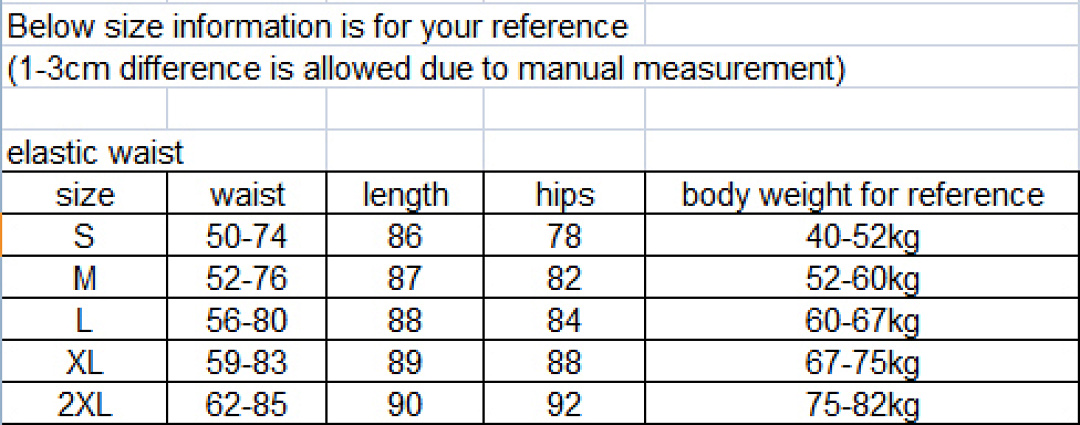The width and height of the screenshot is (1080, 425).
Task: Select 'body weight for reference' header cell
Action: click(862, 195)
